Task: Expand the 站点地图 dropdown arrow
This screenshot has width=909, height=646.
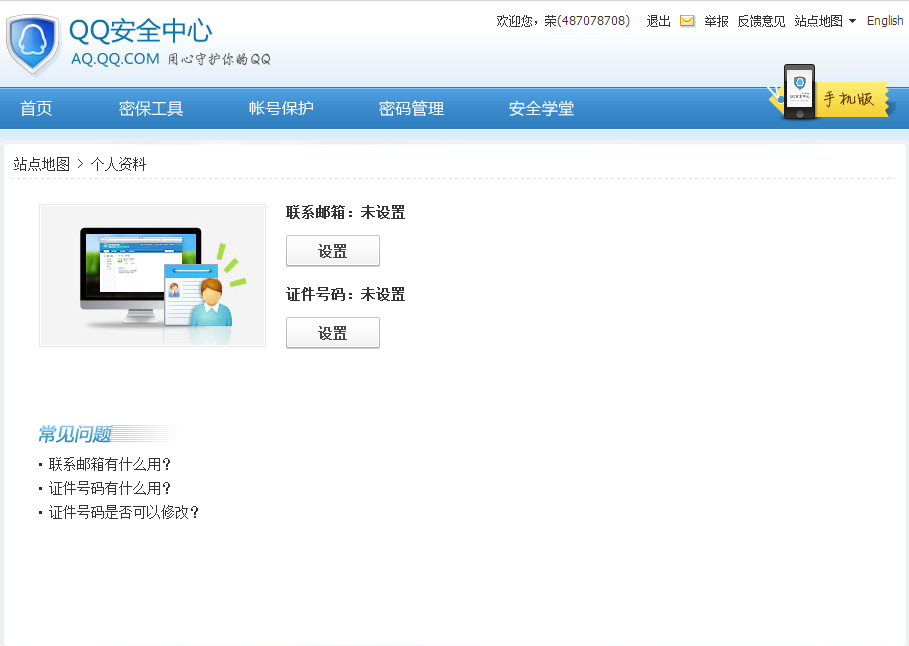Action: pos(852,21)
